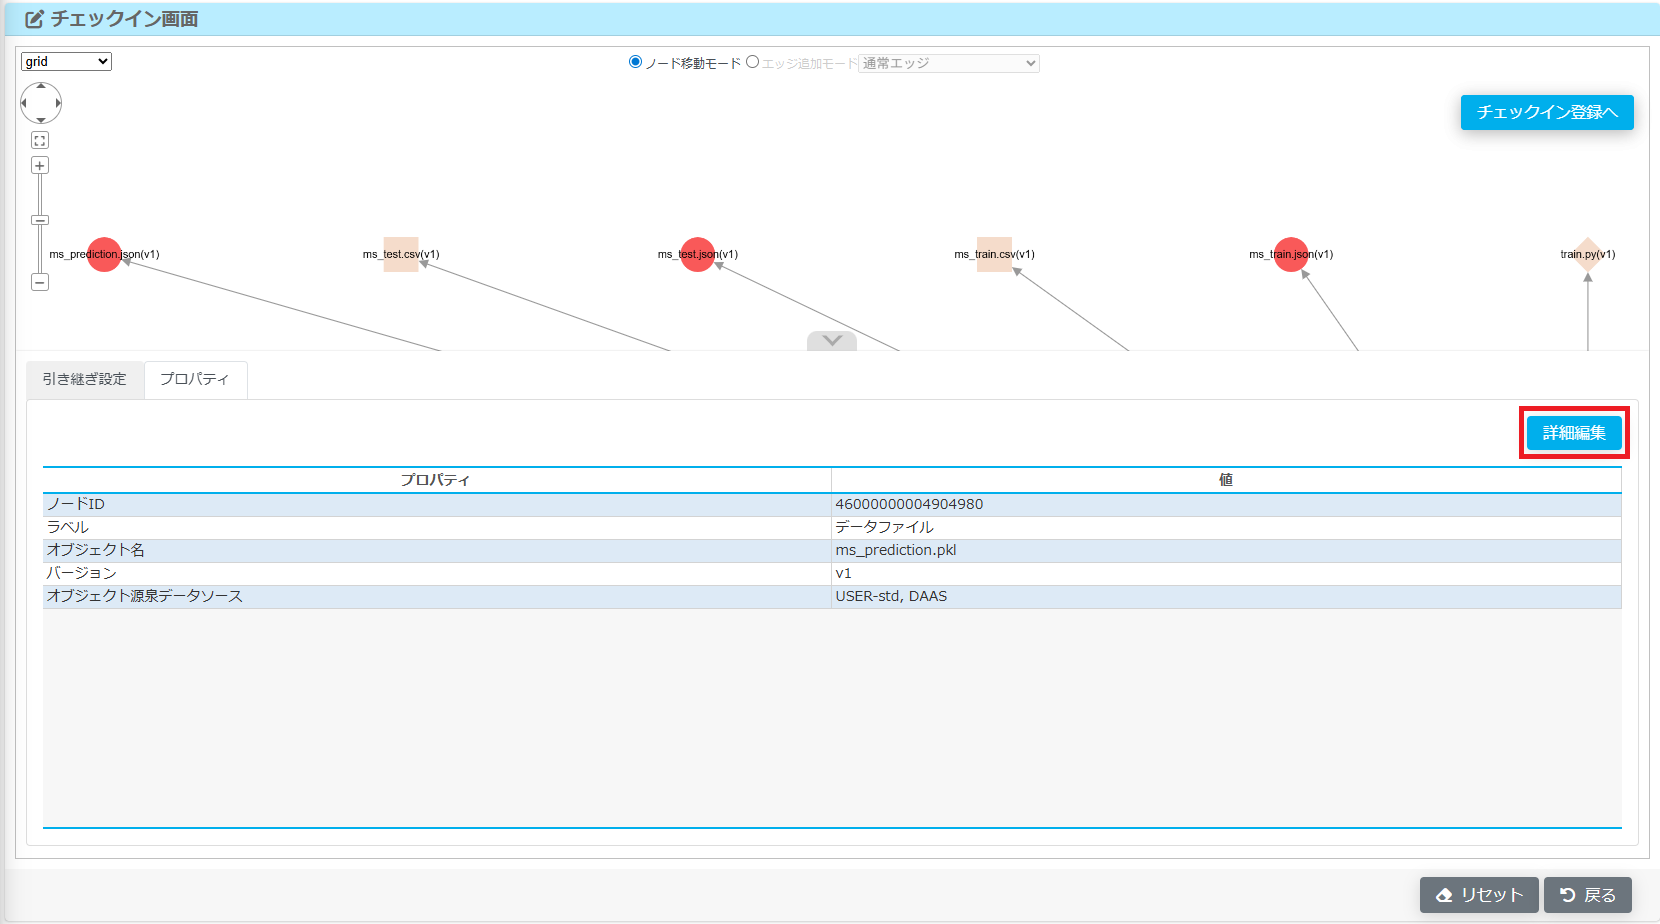
Task: Click the 詳細編集 button
Action: [x=1574, y=433]
